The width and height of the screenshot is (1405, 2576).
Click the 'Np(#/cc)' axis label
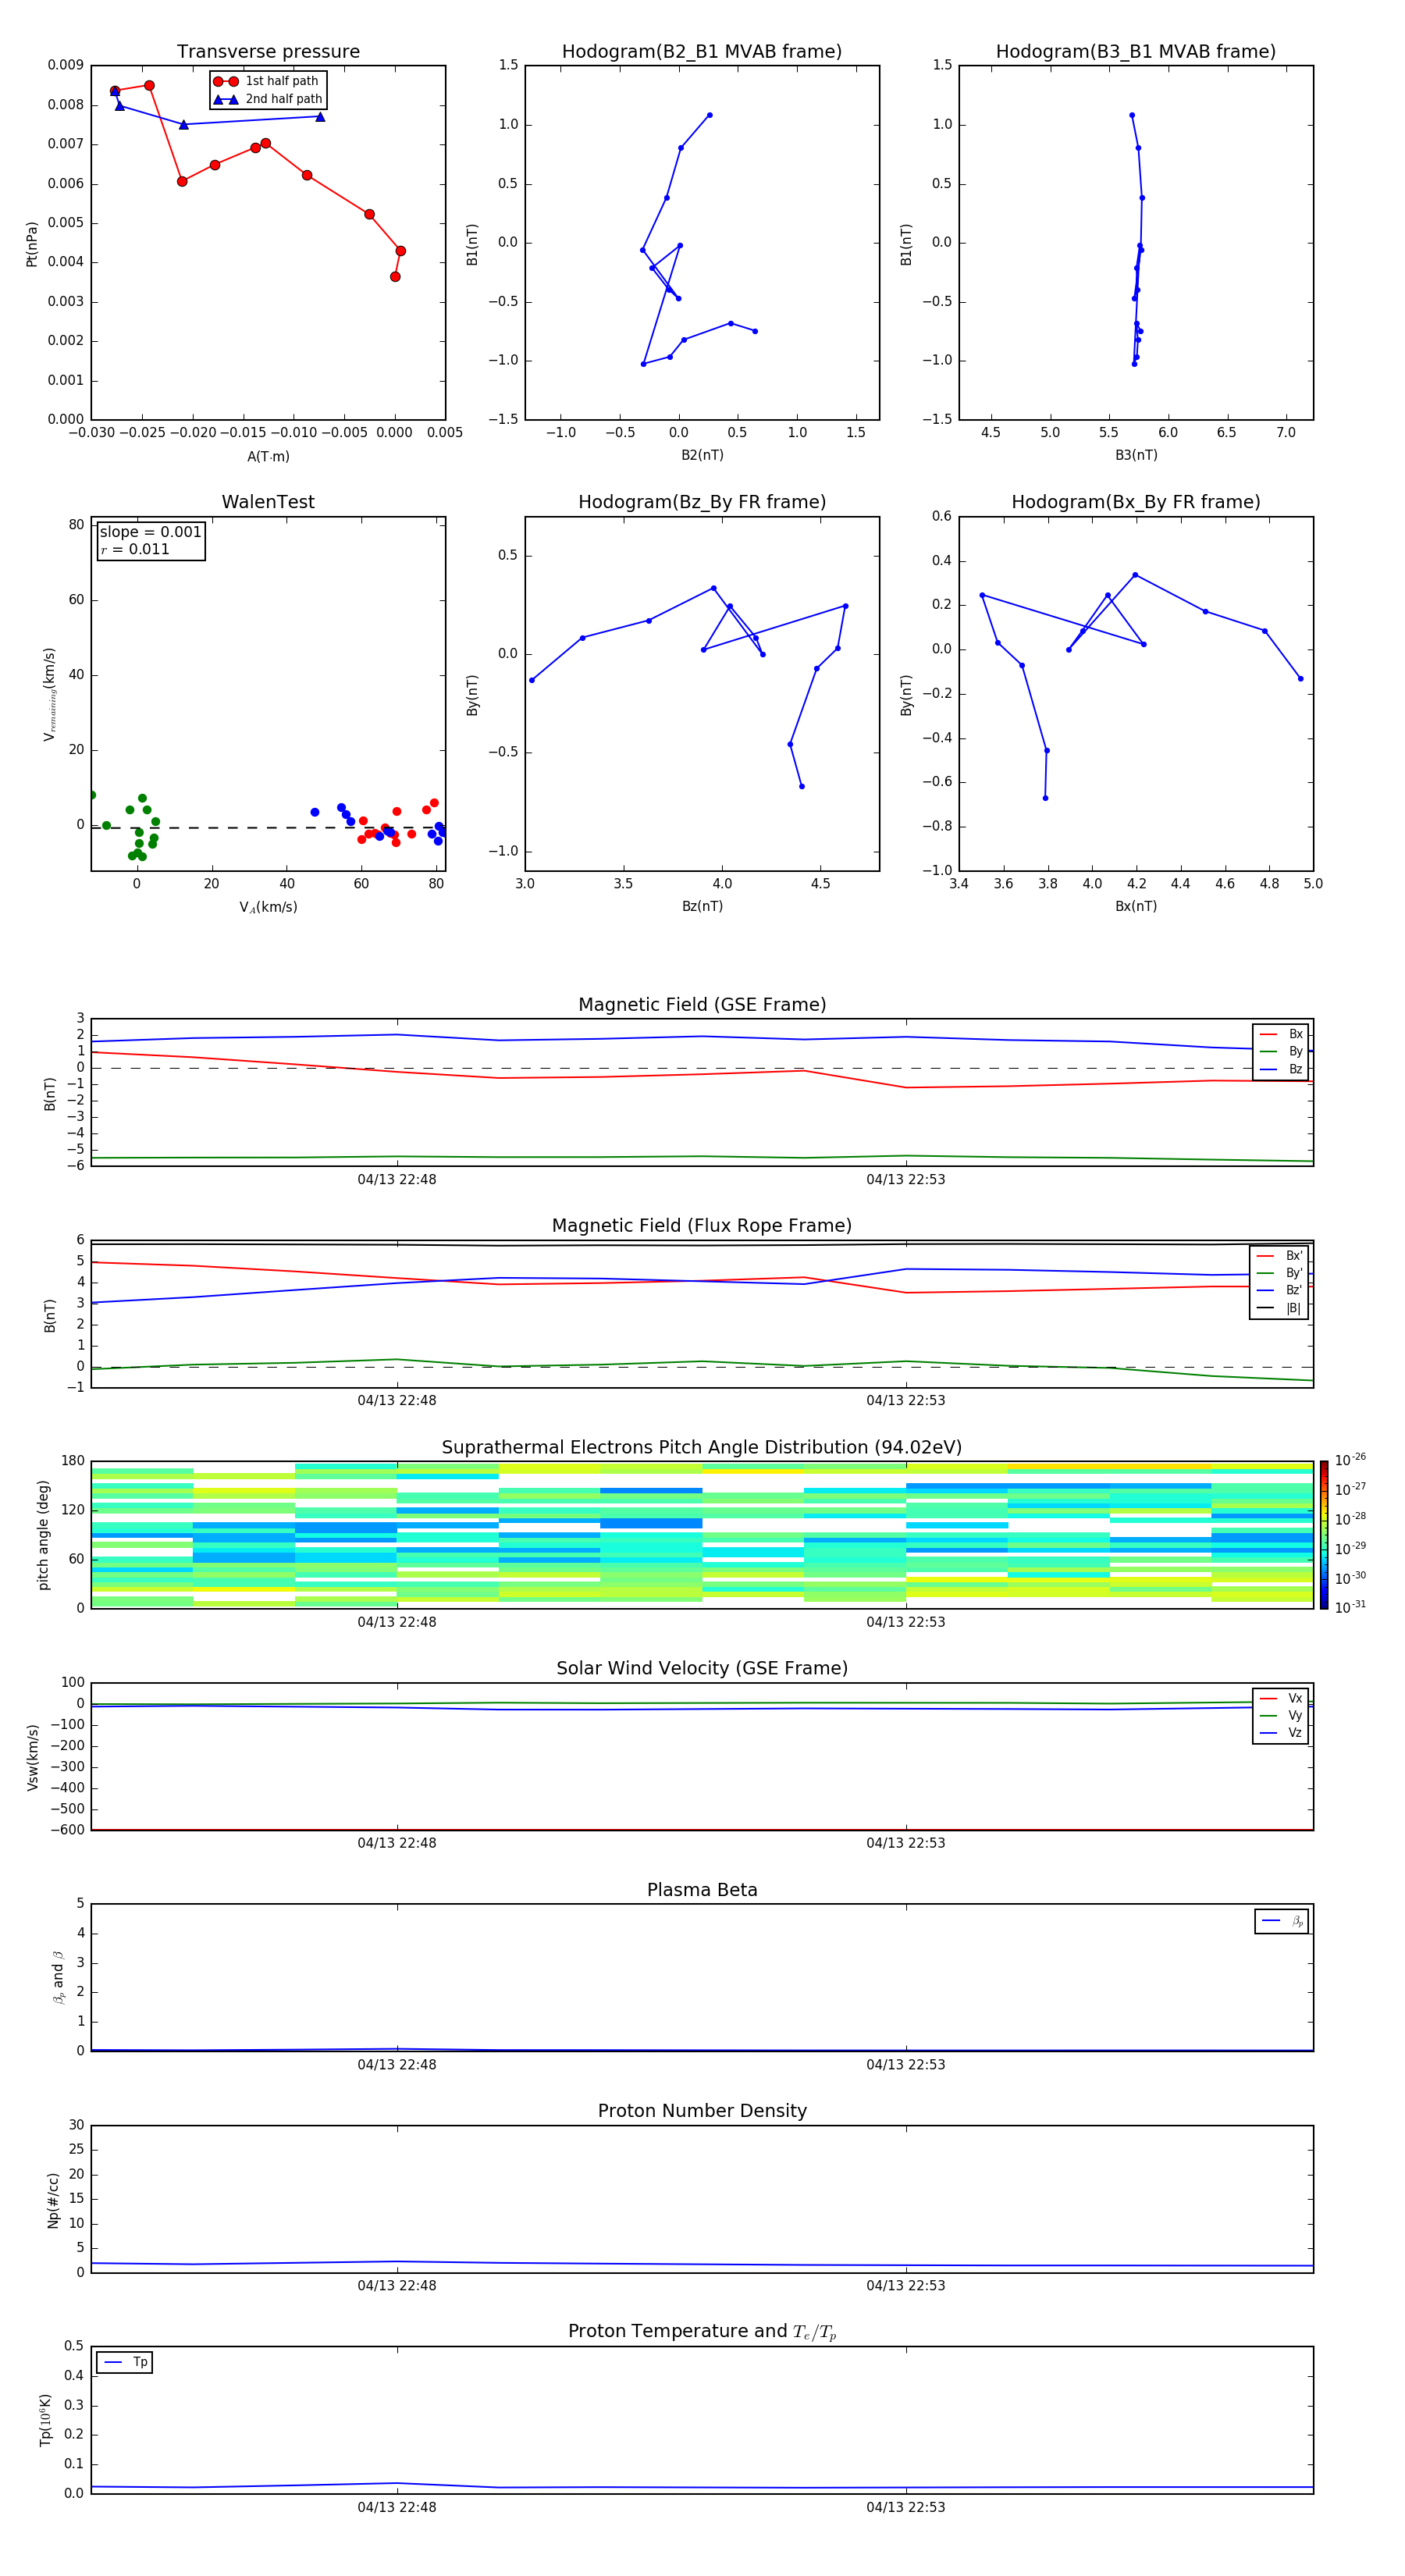click(x=53, y=2200)
